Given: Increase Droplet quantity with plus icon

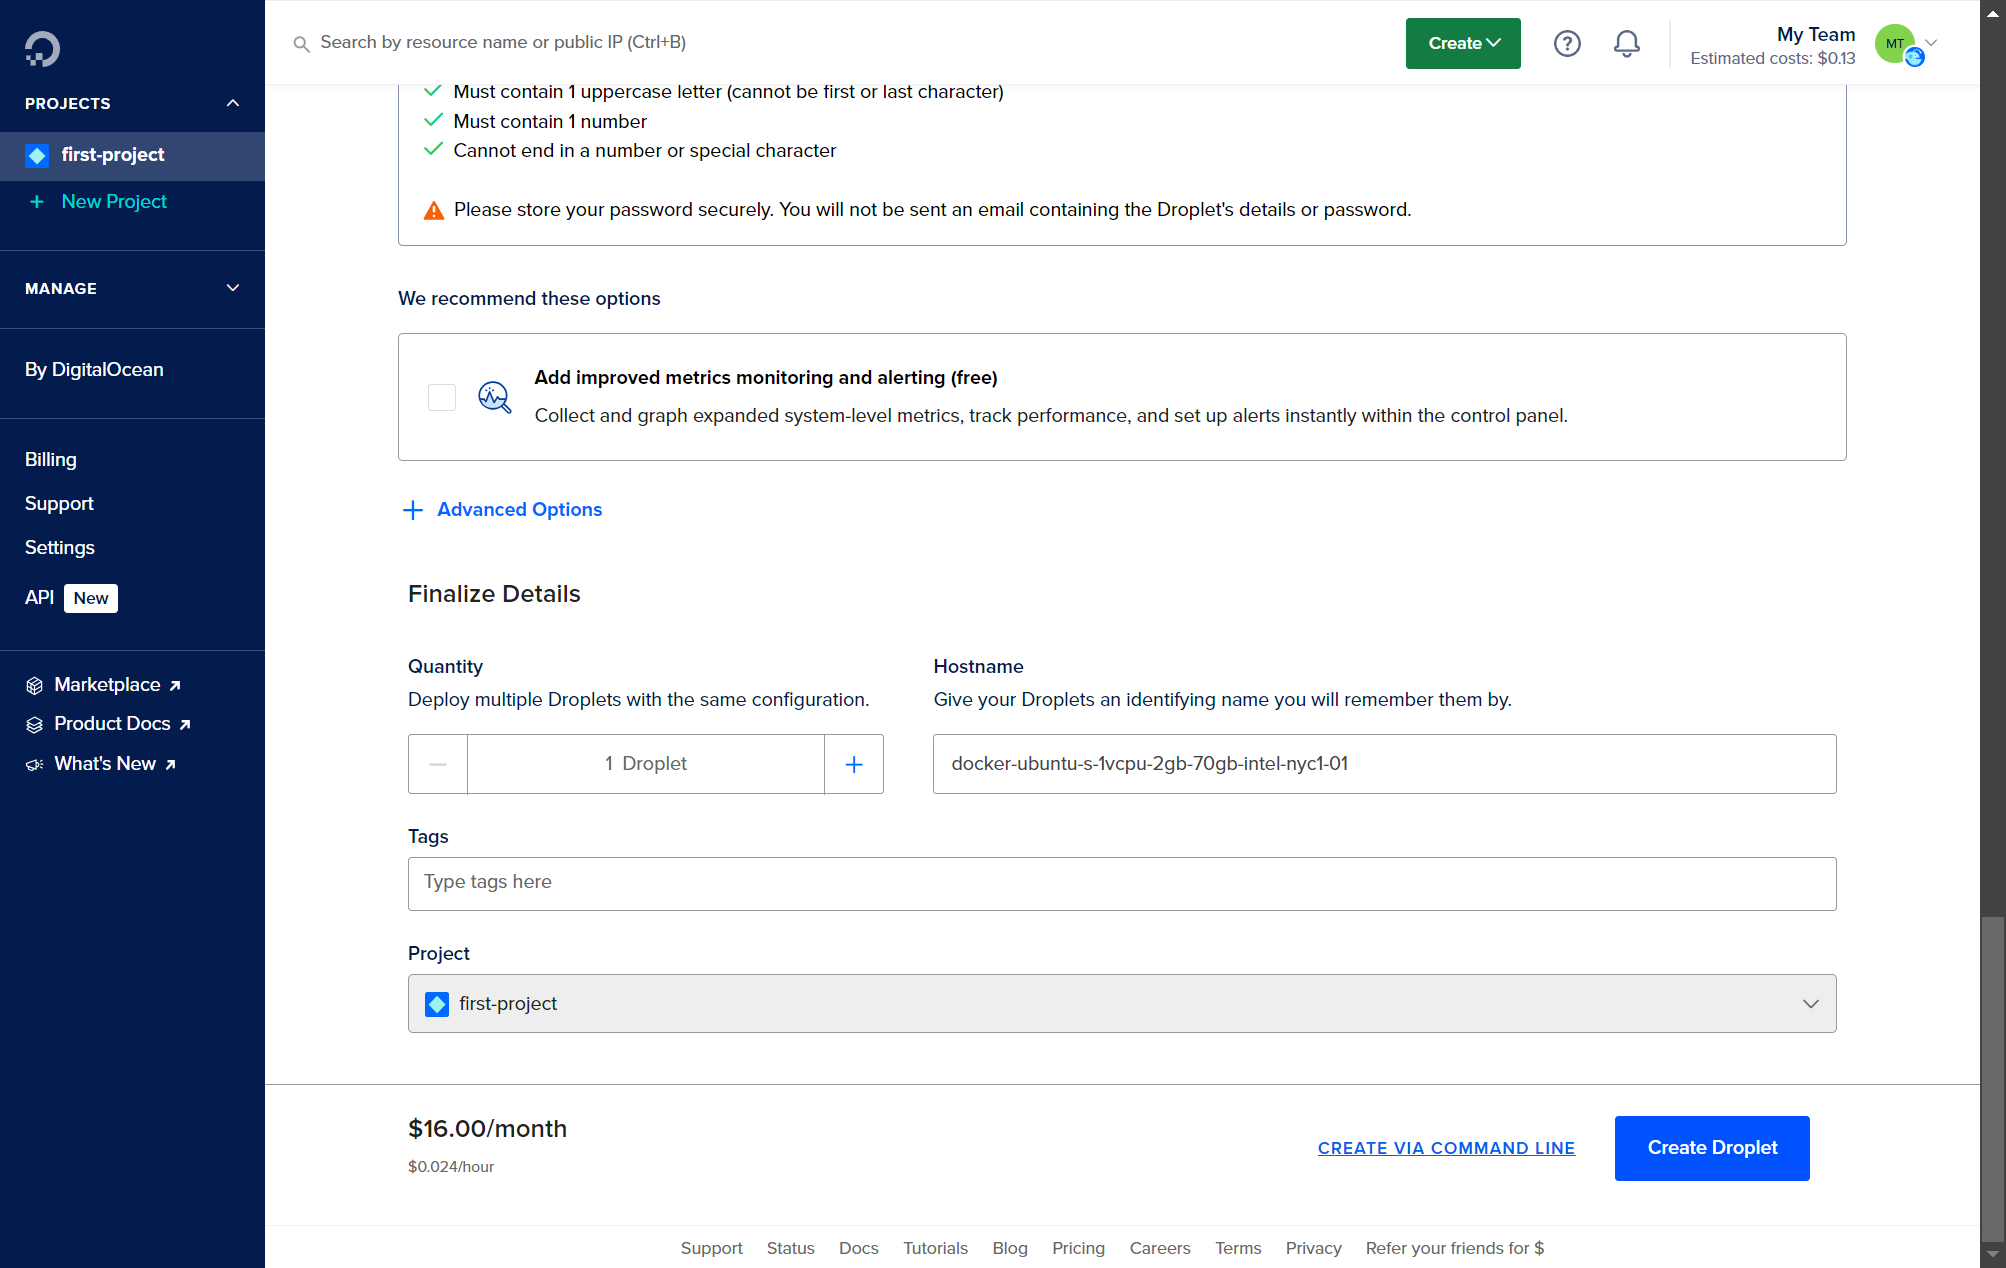Looking at the screenshot, I should pyautogui.click(x=854, y=764).
